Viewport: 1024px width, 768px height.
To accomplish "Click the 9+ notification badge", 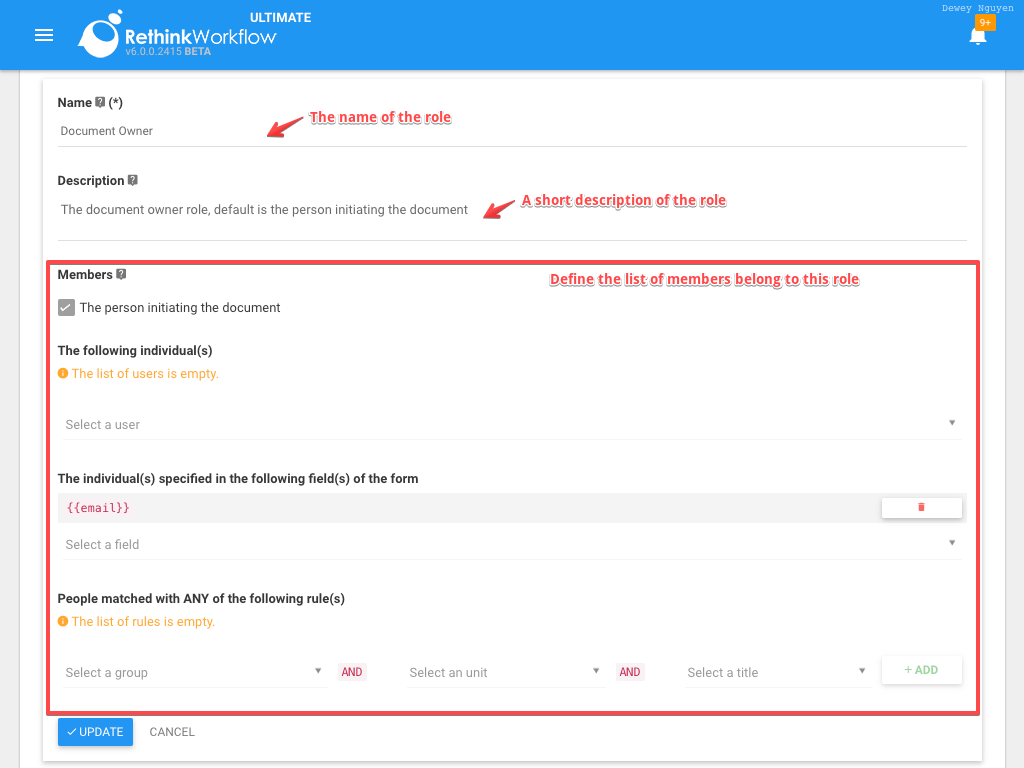I will (x=986, y=21).
